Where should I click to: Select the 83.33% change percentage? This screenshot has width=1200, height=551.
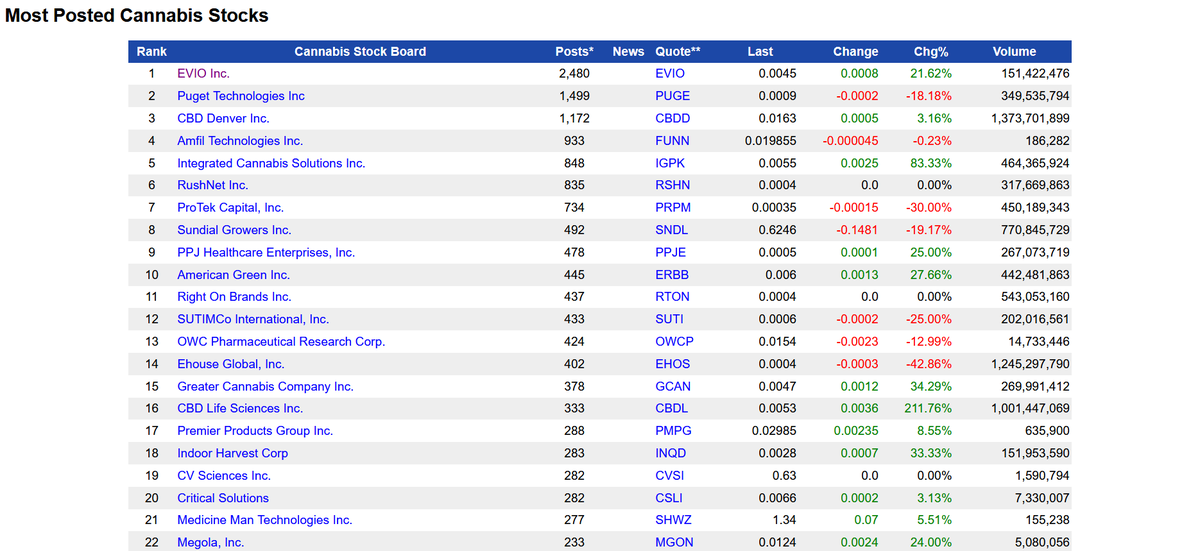(931, 163)
